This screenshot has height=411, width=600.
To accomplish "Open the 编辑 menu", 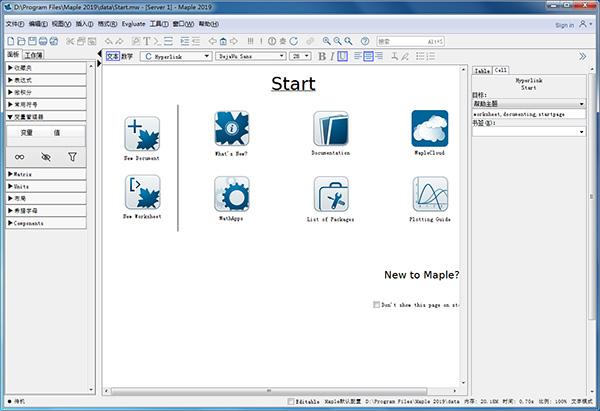I will [38, 24].
